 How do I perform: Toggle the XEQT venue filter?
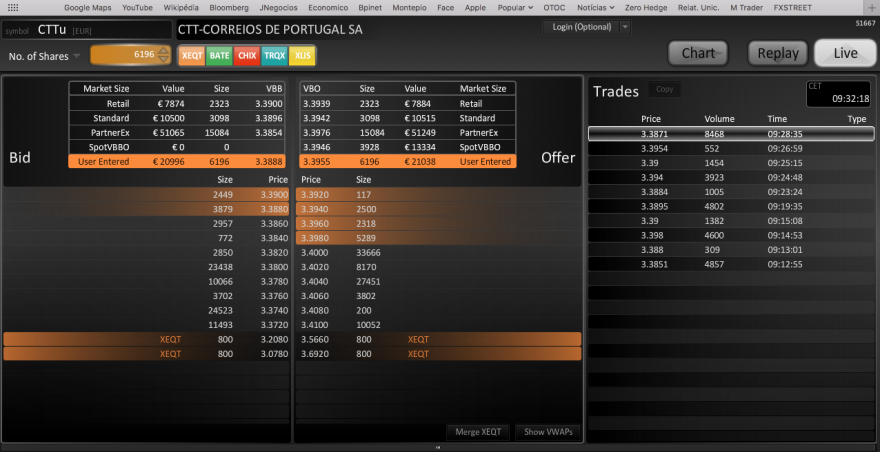click(x=192, y=56)
